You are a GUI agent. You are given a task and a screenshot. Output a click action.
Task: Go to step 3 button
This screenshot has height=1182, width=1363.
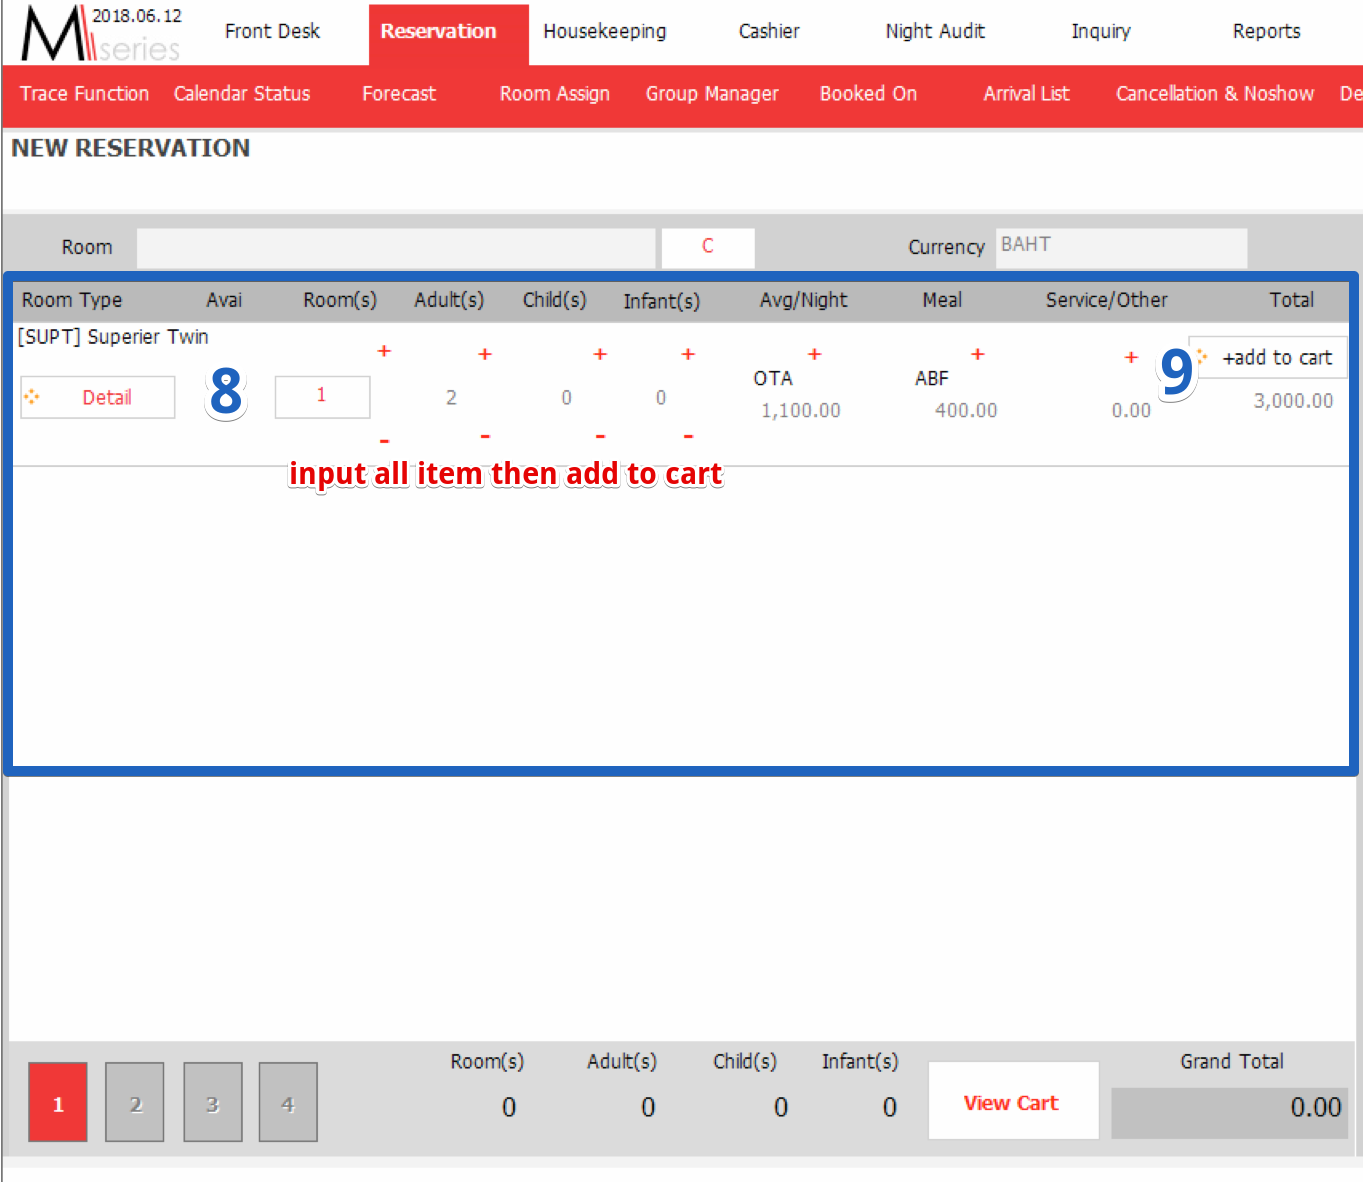(x=213, y=1102)
